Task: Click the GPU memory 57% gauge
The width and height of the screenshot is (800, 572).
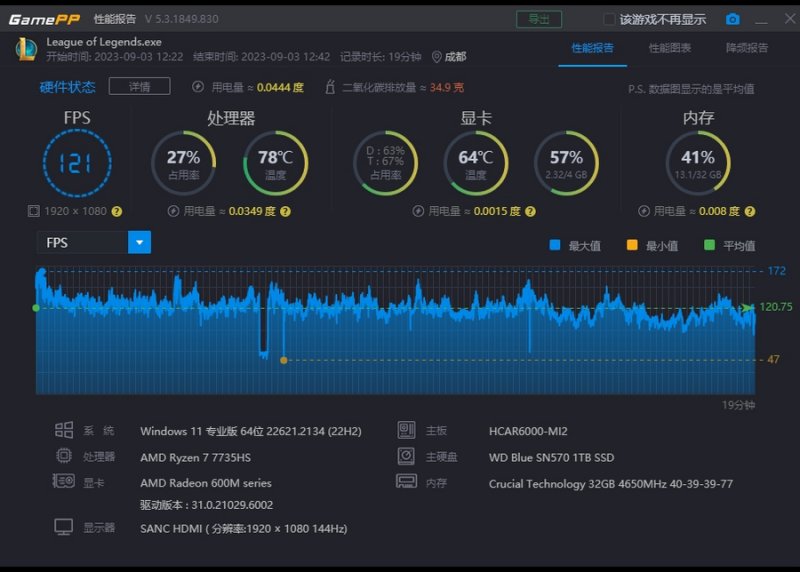Action: pos(566,163)
